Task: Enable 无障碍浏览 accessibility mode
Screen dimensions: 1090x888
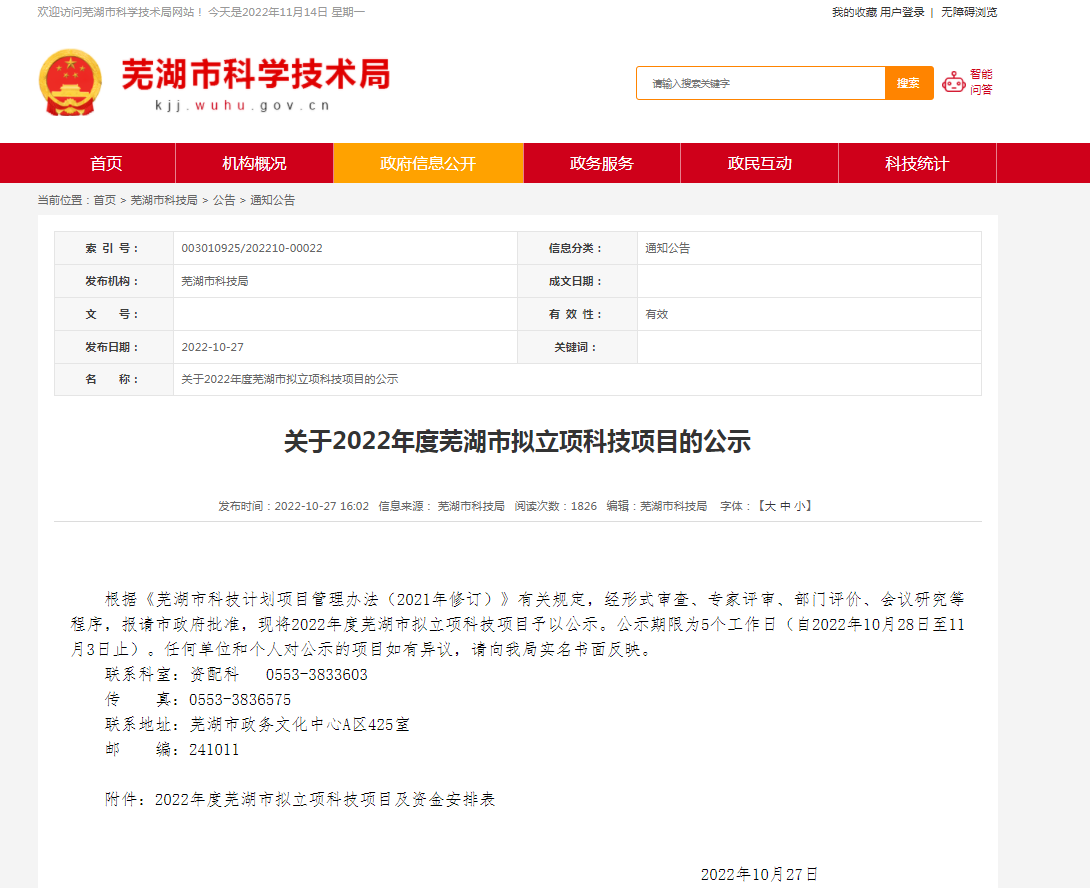Action: pos(969,12)
